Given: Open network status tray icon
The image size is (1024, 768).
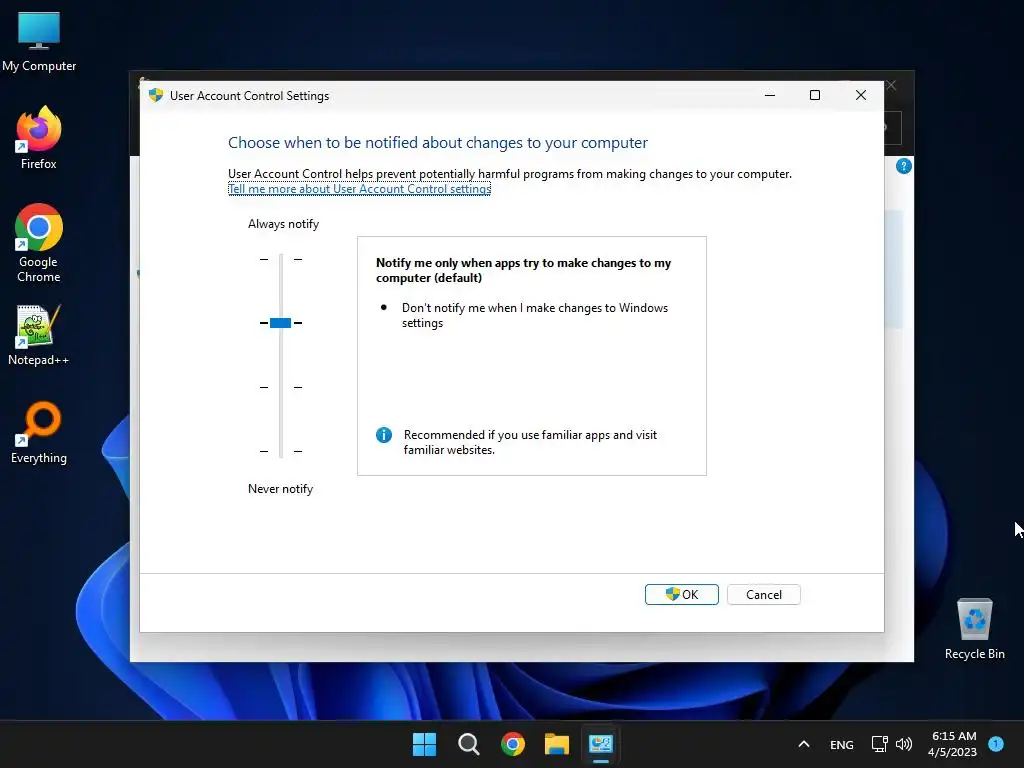Looking at the screenshot, I should tap(879, 744).
